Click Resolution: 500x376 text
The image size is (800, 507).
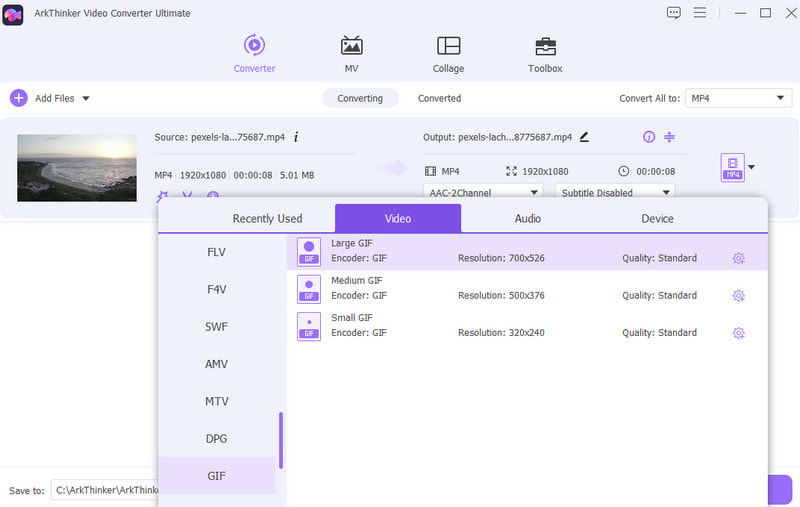click(501, 295)
